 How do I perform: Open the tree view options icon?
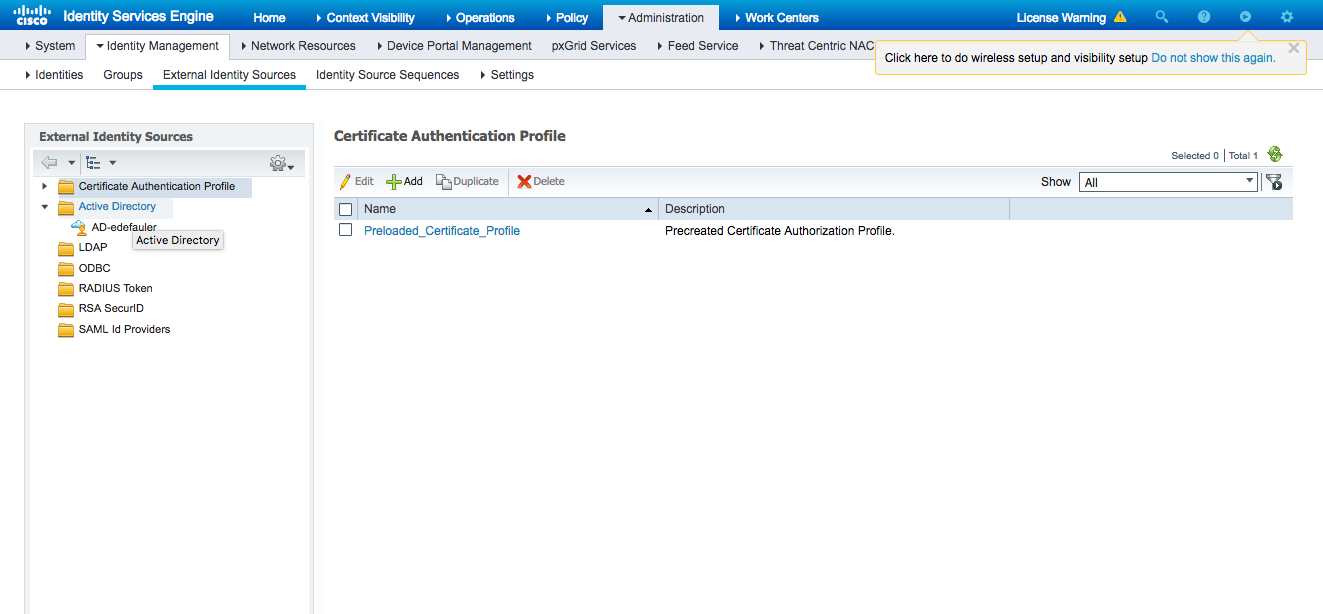click(94, 162)
